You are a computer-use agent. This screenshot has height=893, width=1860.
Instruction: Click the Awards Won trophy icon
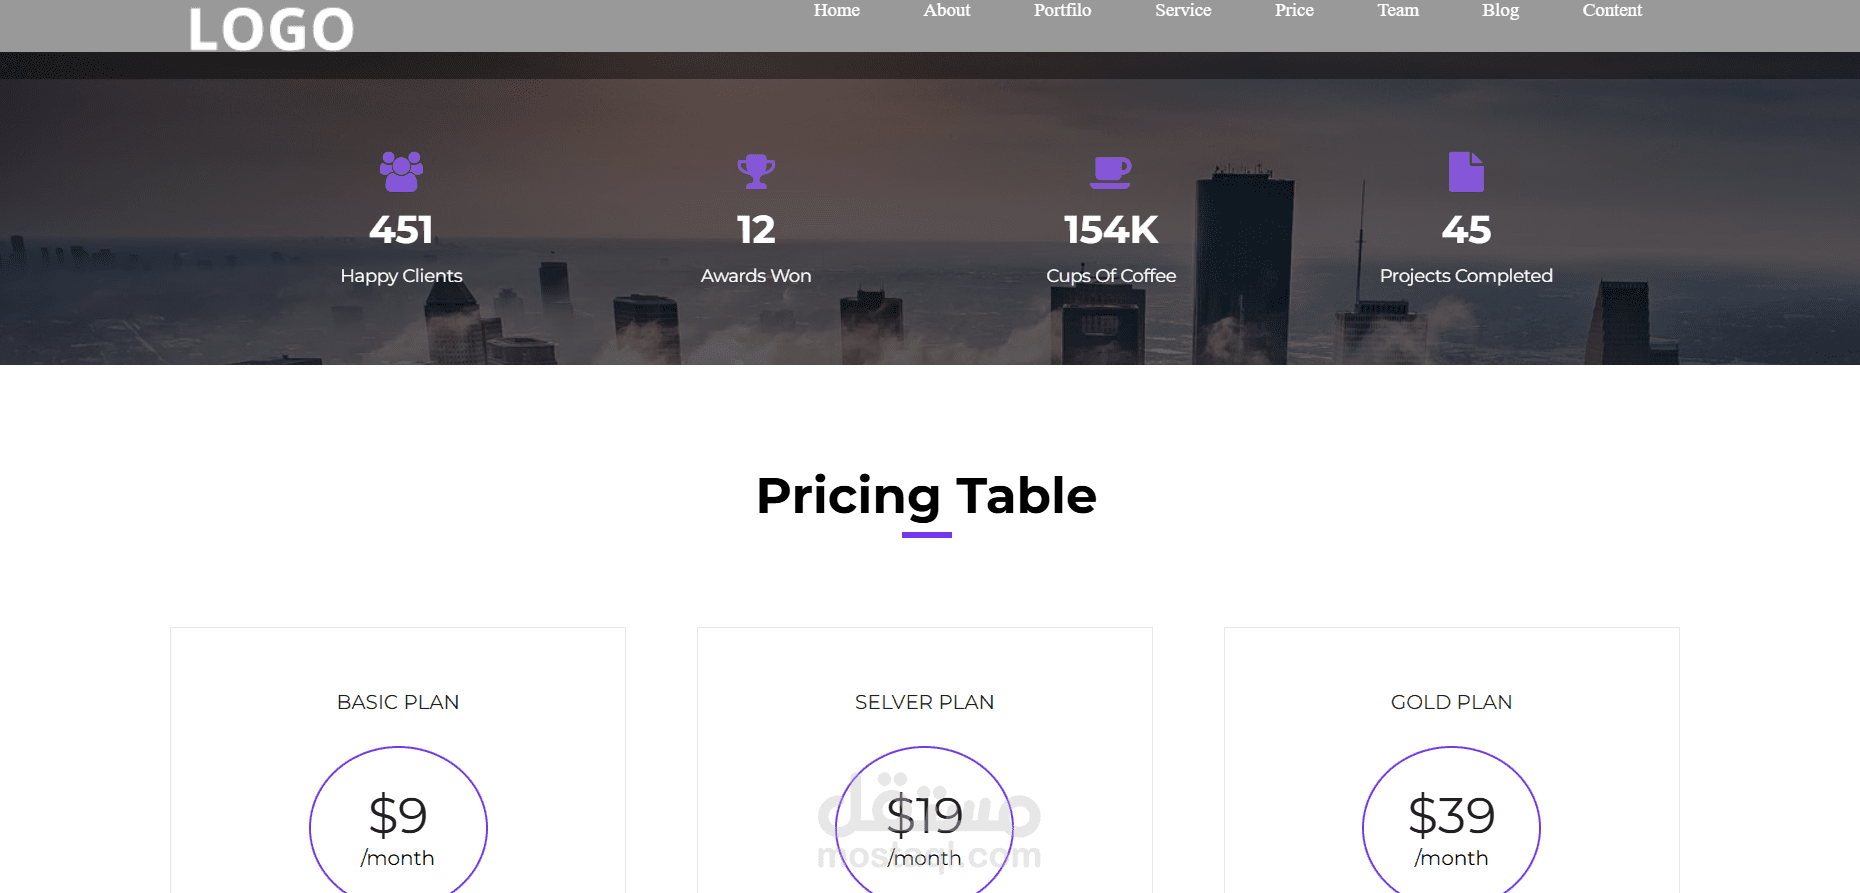pyautogui.click(x=756, y=171)
